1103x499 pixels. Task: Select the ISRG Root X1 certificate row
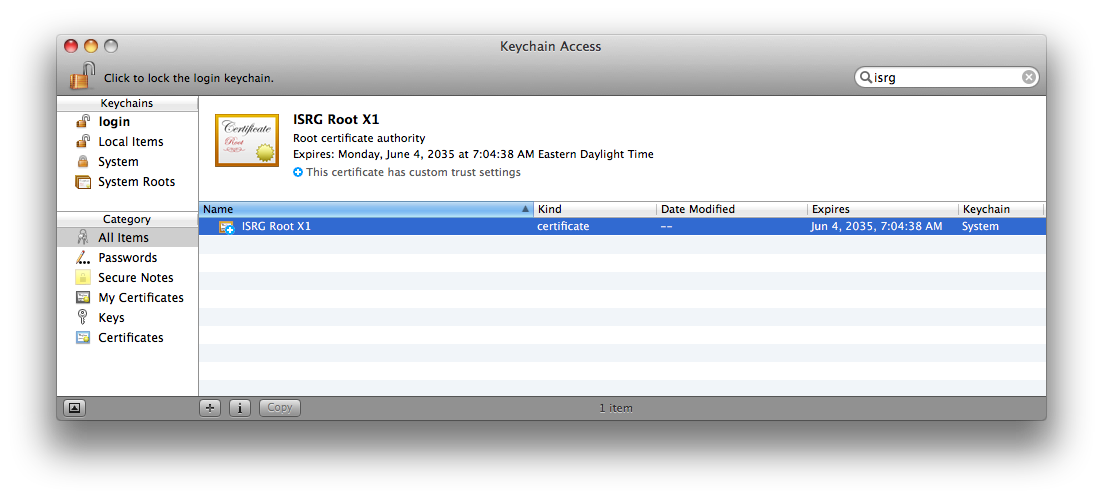pos(400,227)
